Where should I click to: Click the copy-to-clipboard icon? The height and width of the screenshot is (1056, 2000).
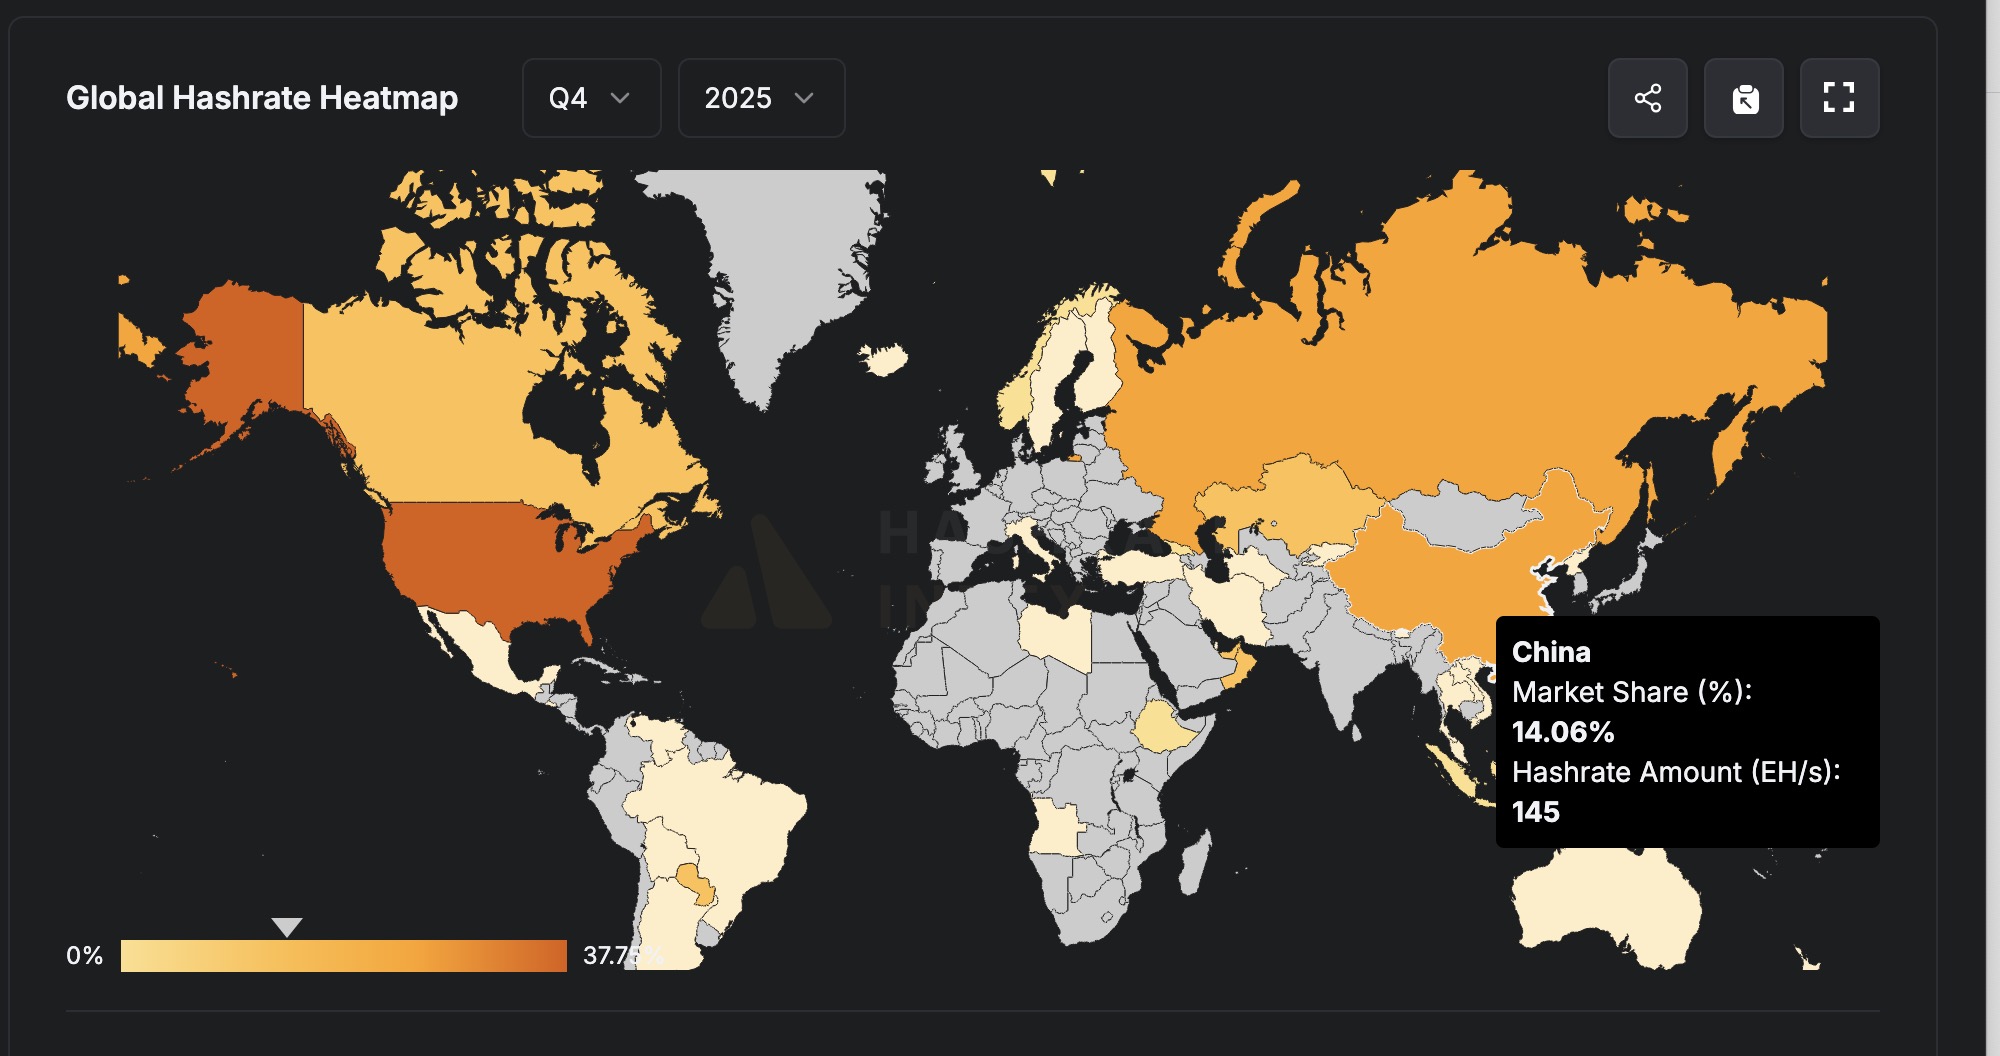pyautogui.click(x=1743, y=97)
